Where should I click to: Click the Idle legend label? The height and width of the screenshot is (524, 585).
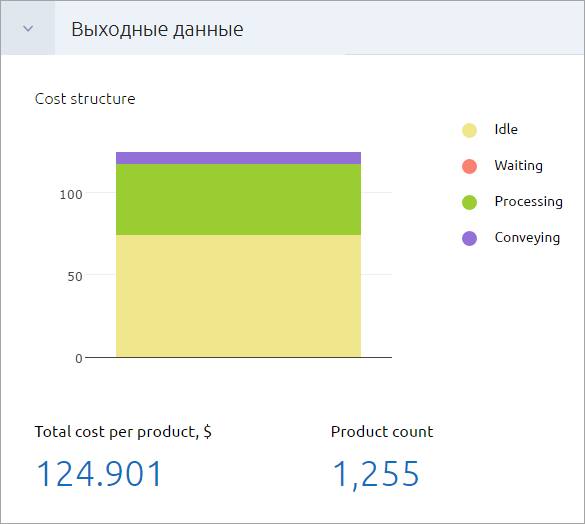pyautogui.click(x=506, y=130)
